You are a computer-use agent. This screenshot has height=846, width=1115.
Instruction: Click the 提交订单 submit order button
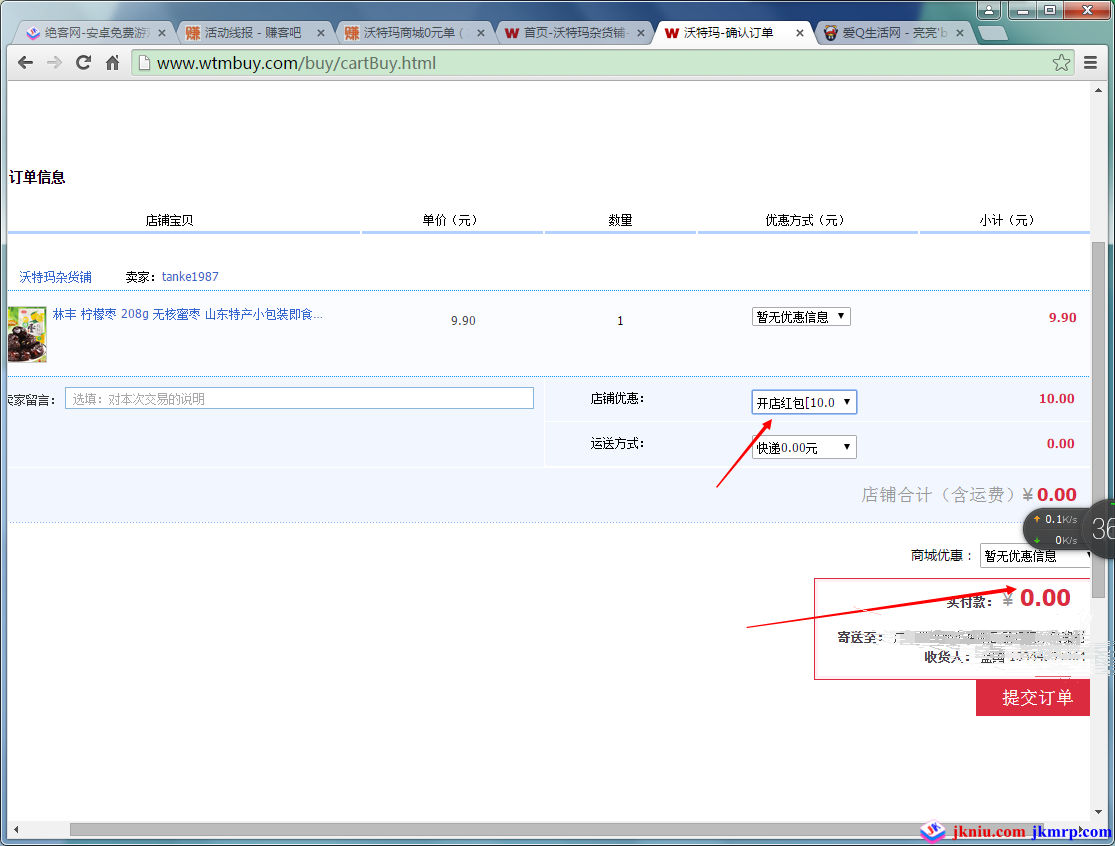1033,697
